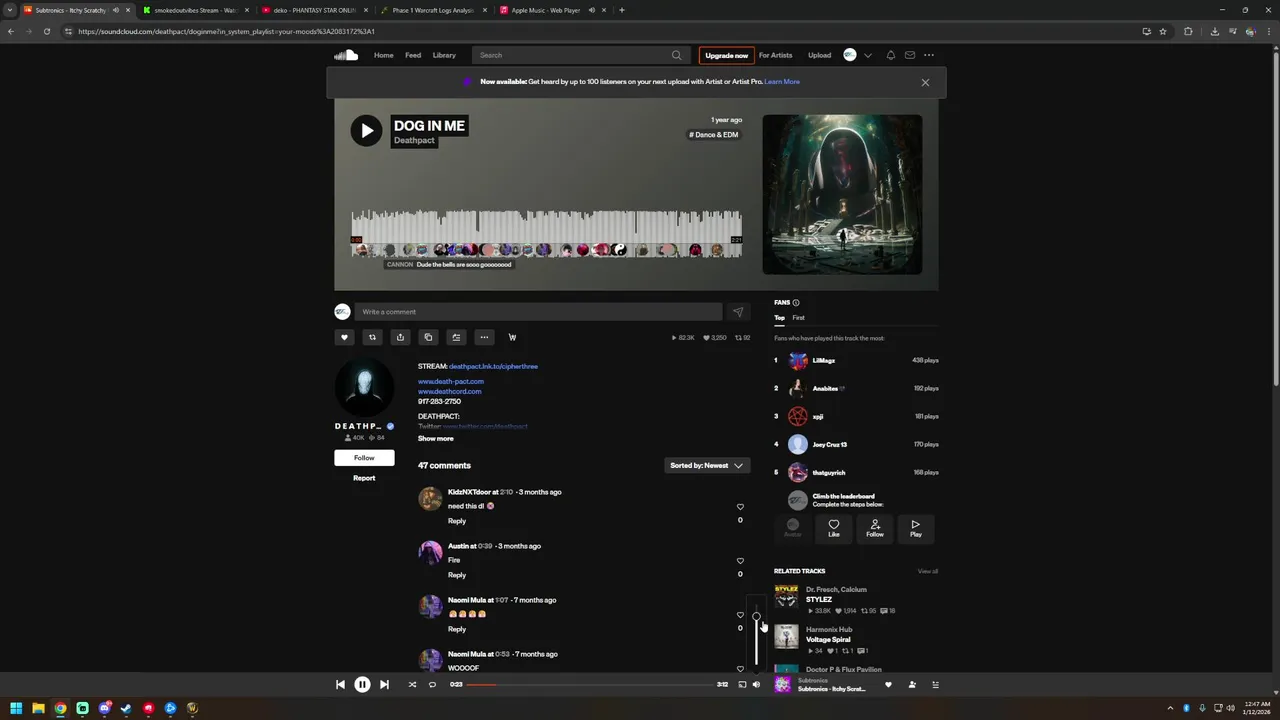Toggle repeat in the player bar

(432, 685)
